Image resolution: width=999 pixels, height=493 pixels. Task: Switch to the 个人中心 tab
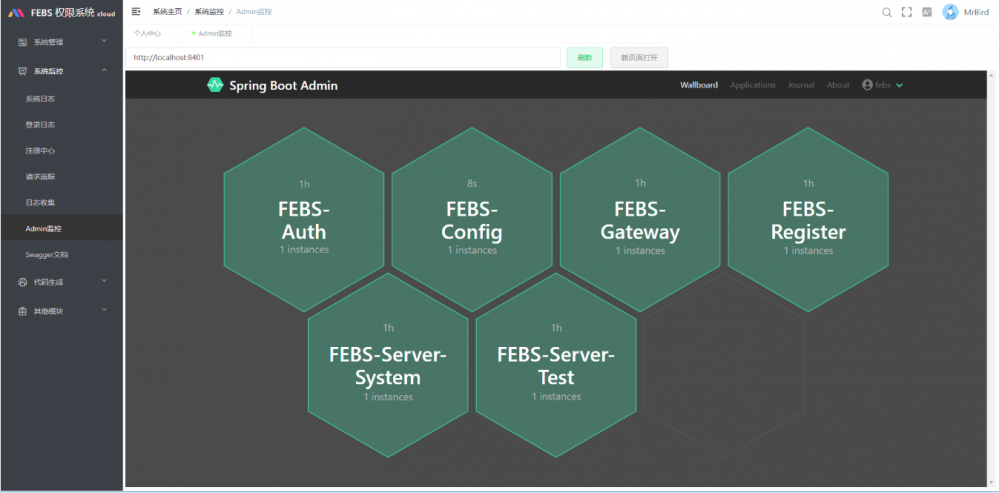pos(147,33)
